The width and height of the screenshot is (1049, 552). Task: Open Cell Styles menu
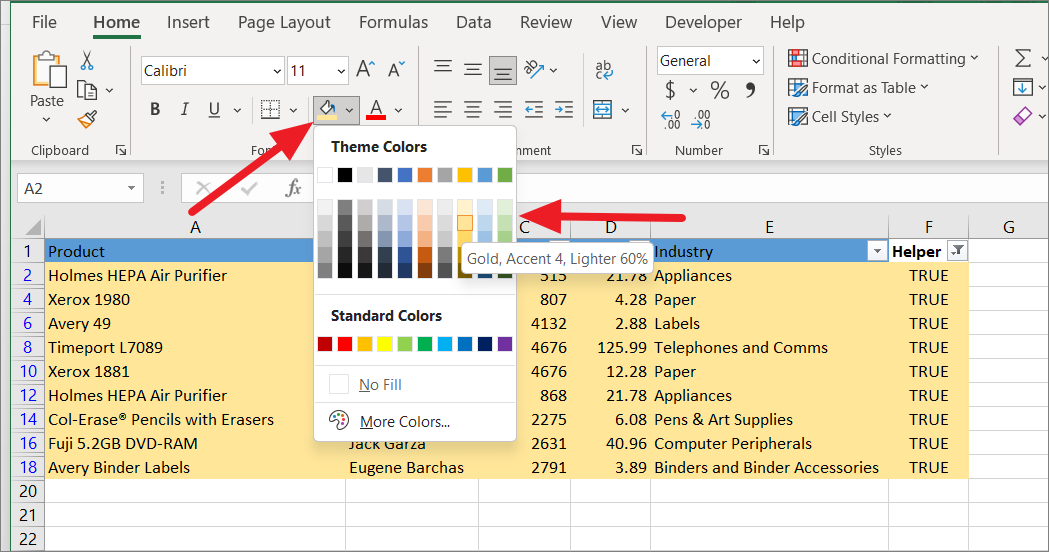(840, 116)
